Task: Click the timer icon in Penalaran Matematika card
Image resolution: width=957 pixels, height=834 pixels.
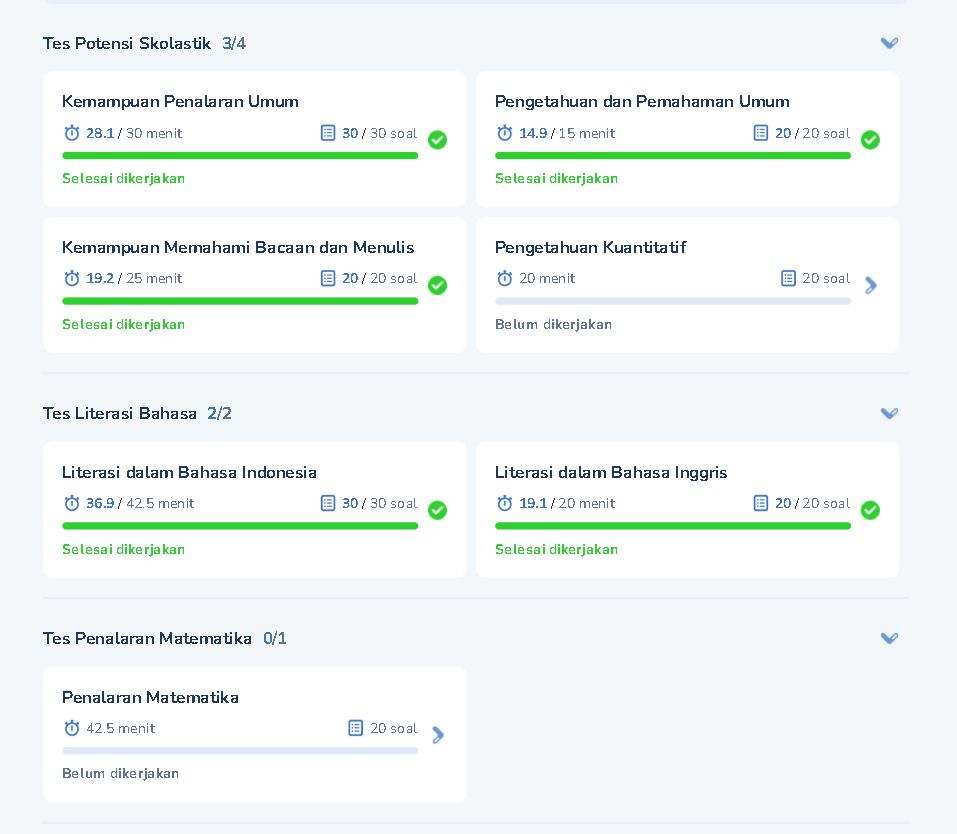Action: coord(72,728)
